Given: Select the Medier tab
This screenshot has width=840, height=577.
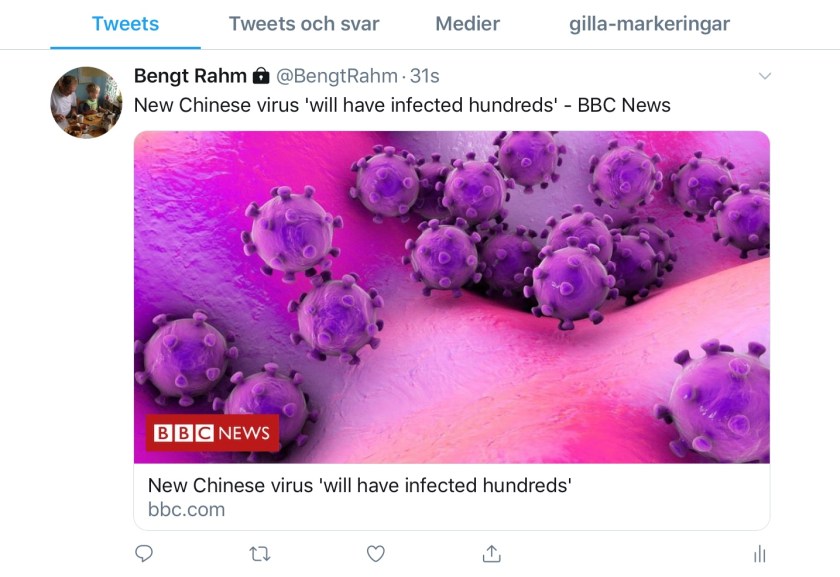Looking at the screenshot, I should 467,24.
